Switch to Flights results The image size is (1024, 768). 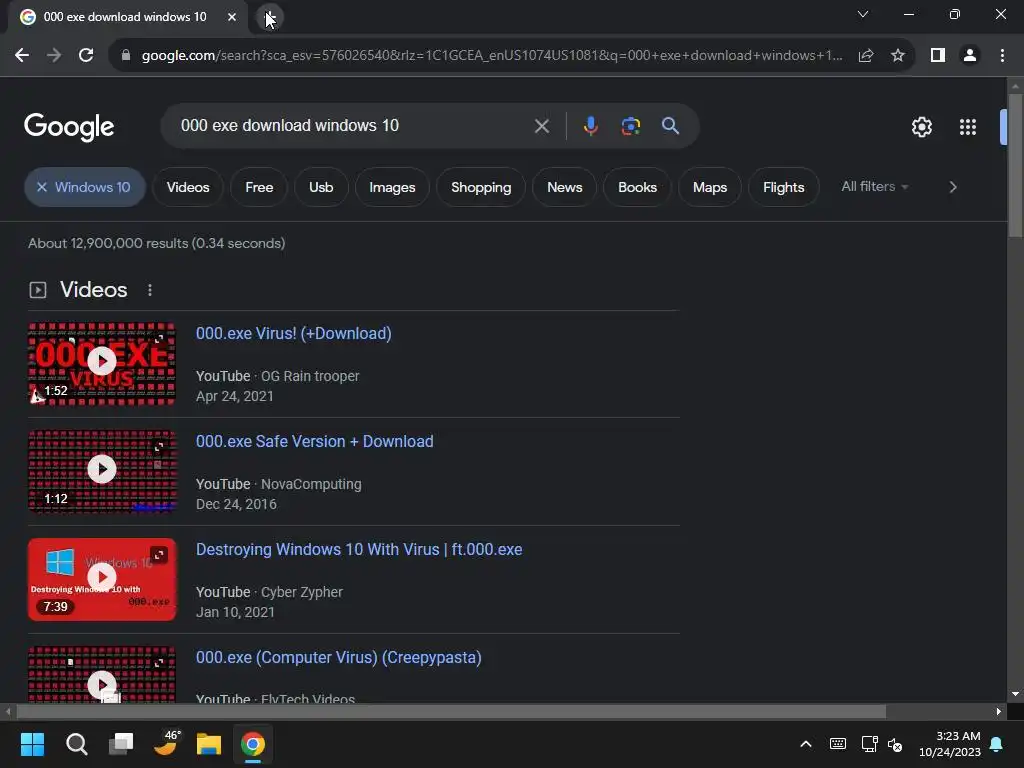pyautogui.click(x=784, y=187)
